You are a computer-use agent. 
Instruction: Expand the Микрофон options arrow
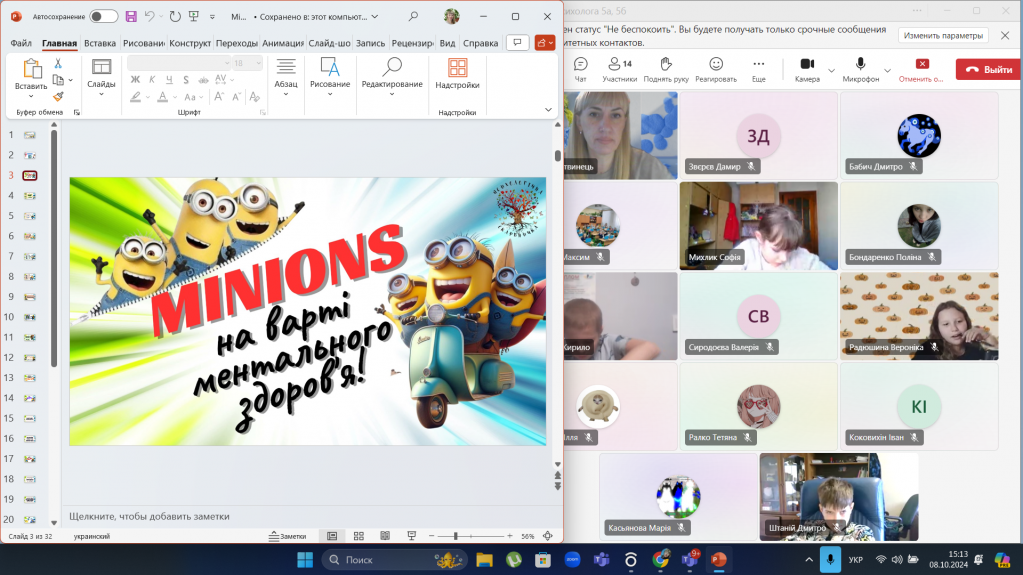[x=888, y=70]
